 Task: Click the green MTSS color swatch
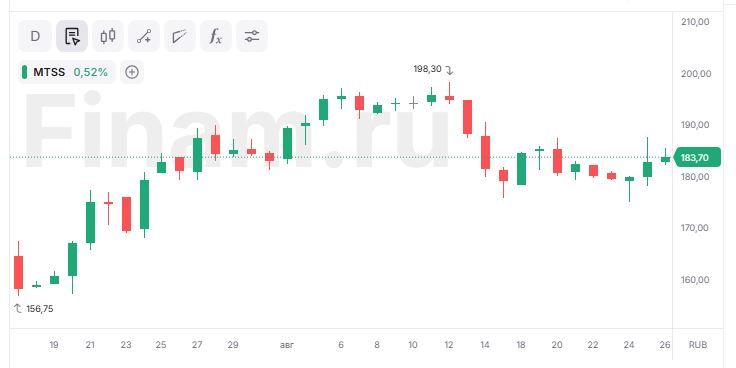tap(24, 72)
